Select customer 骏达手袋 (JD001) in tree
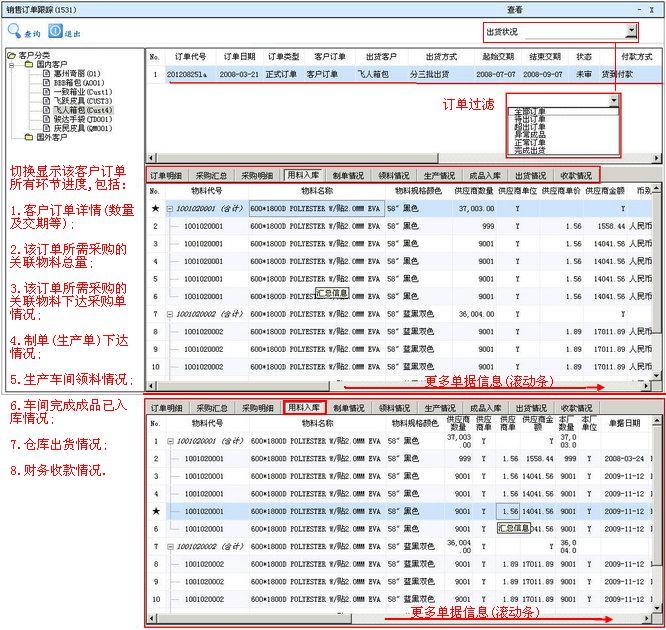 coord(82,119)
